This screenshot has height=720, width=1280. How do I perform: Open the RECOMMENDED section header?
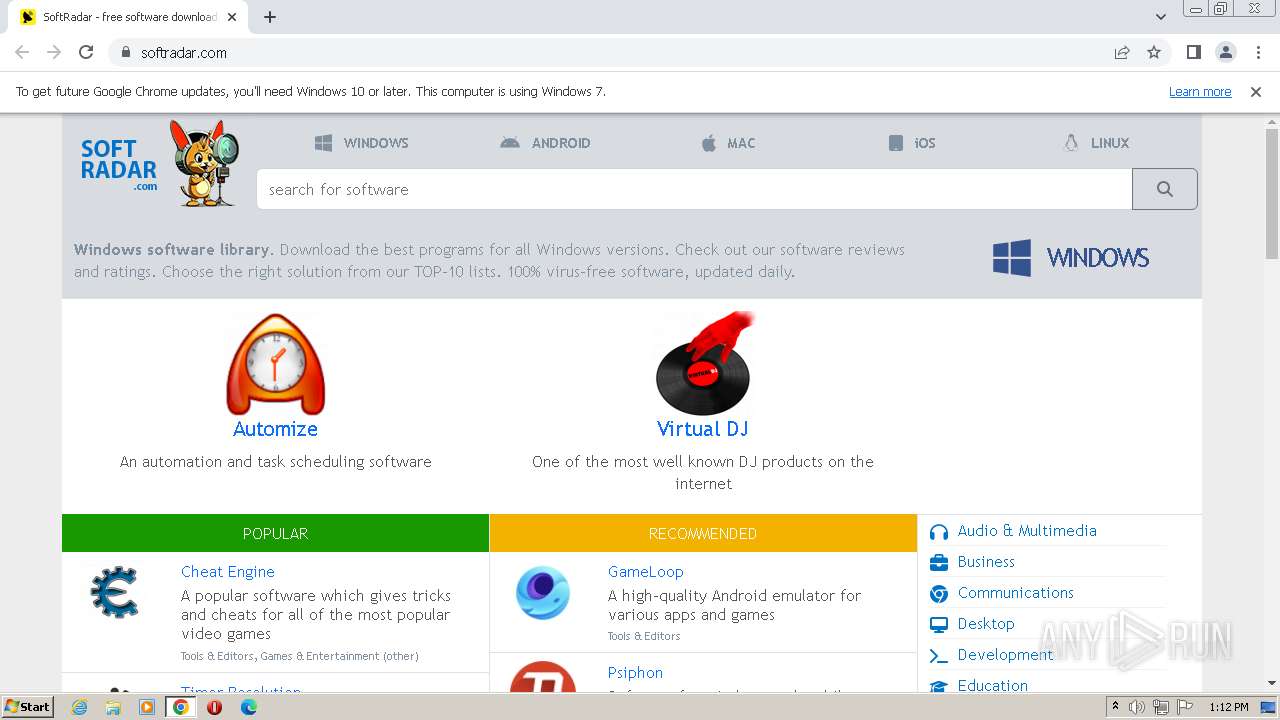pos(703,533)
